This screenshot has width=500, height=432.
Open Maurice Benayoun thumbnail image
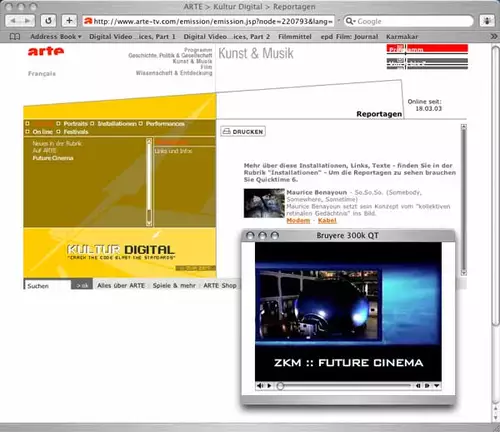264,203
